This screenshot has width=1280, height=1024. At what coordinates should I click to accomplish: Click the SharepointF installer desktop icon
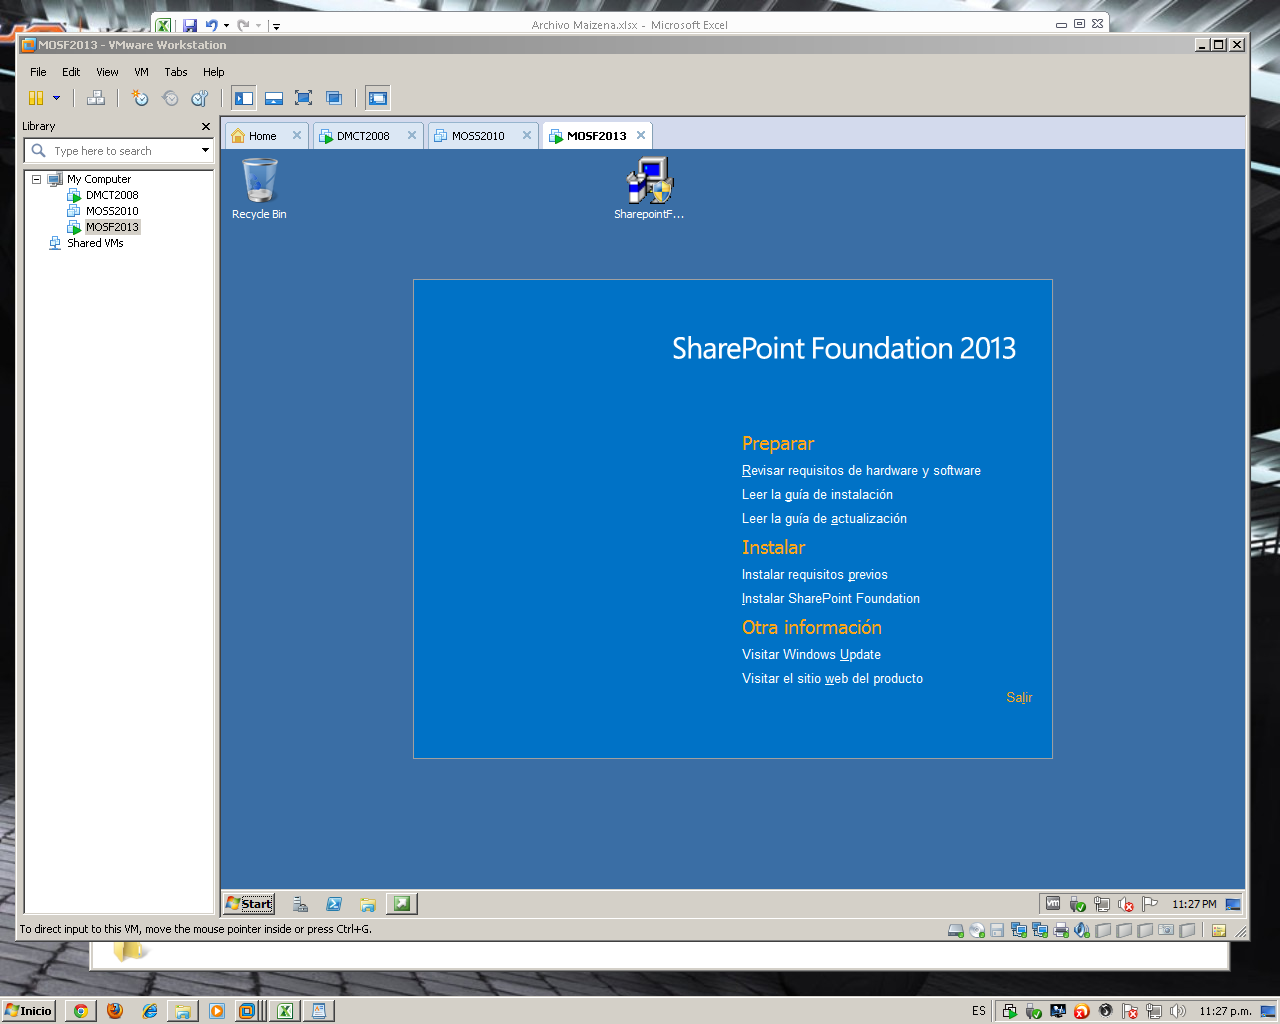point(649,188)
